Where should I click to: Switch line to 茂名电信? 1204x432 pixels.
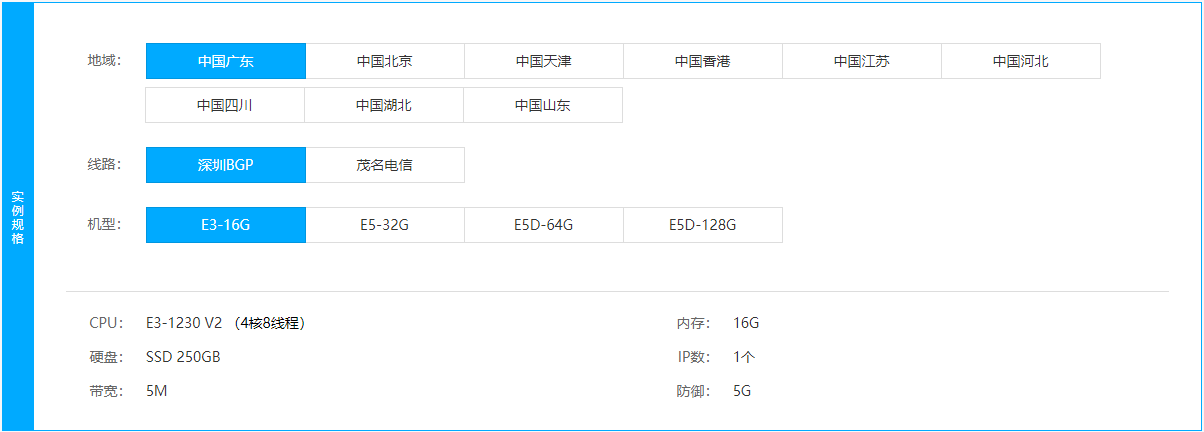(385, 165)
